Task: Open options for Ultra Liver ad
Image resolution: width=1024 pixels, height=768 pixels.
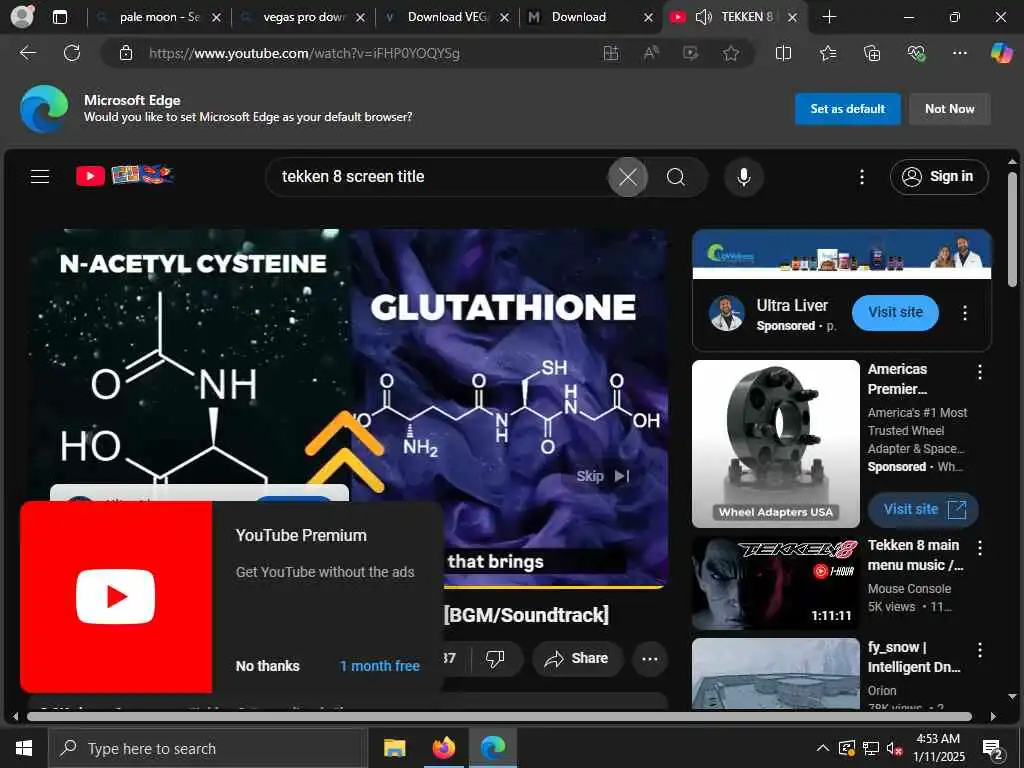Action: point(965,313)
